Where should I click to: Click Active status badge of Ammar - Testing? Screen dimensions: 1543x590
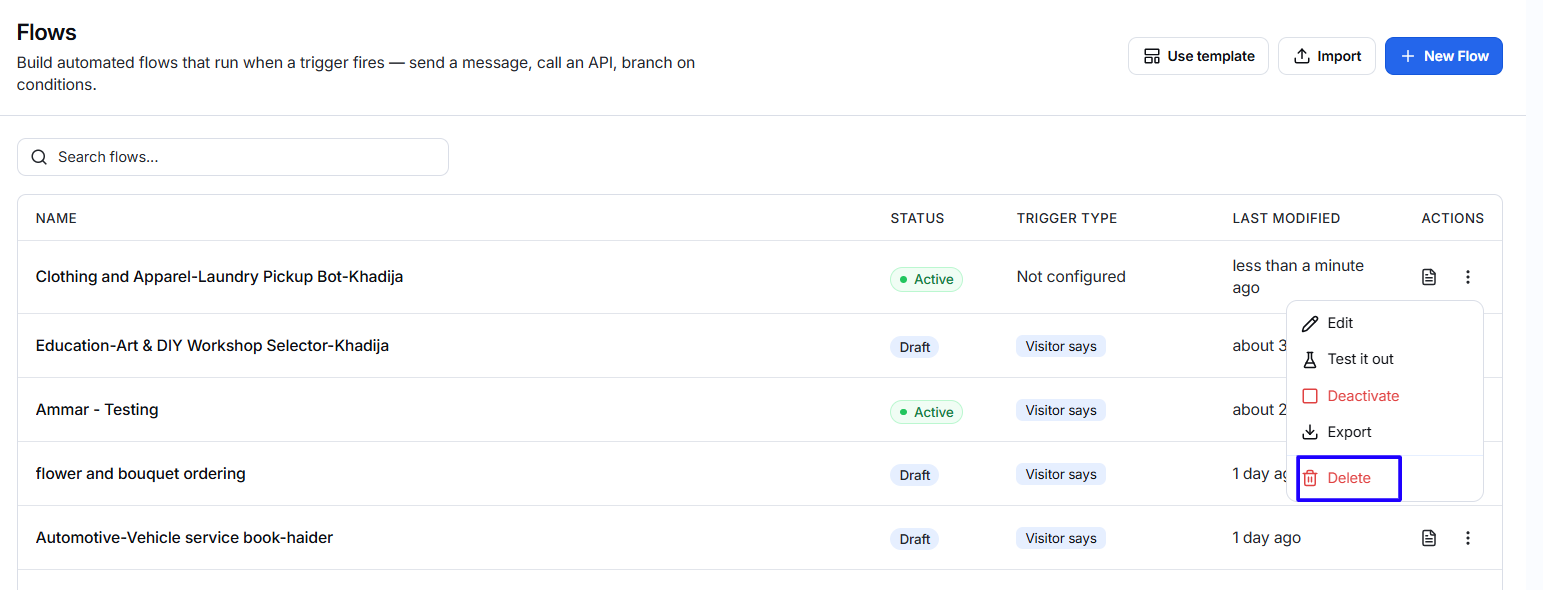926,412
